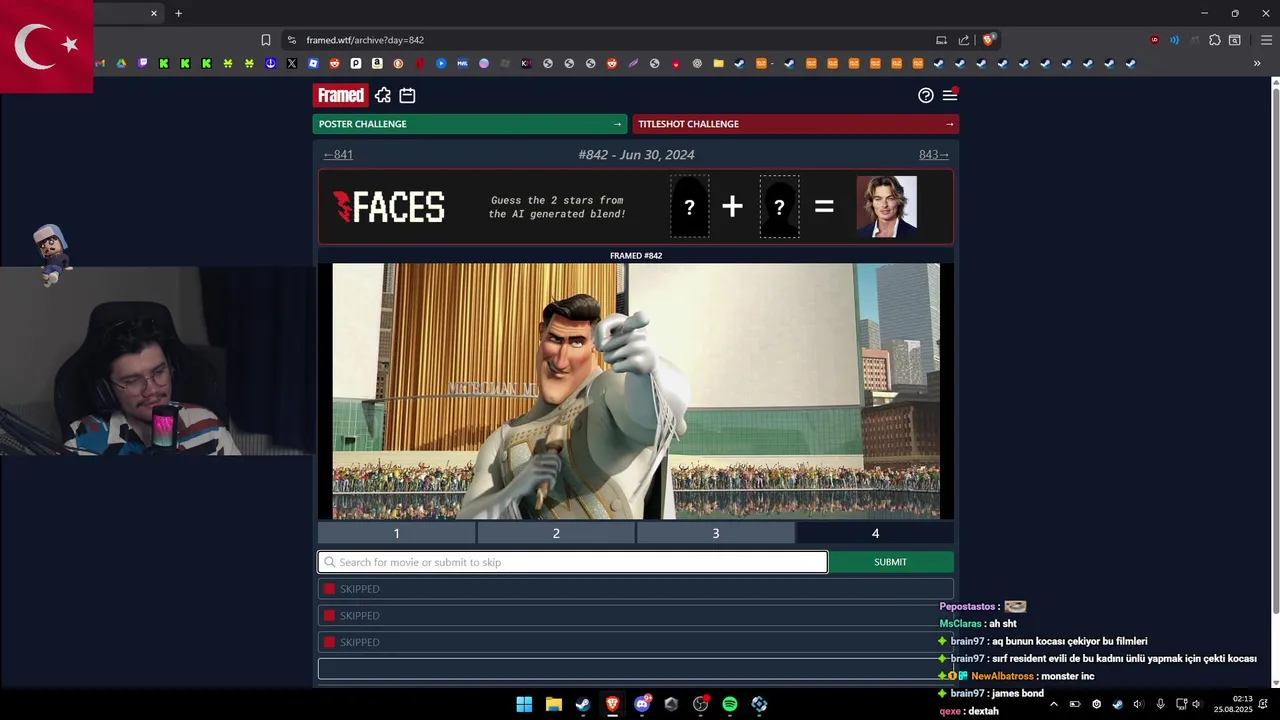Viewport: 1280px width, 720px height.
Task: Open the puzzle piece games icon
Action: pyautogui.click(x=383, y=95)
